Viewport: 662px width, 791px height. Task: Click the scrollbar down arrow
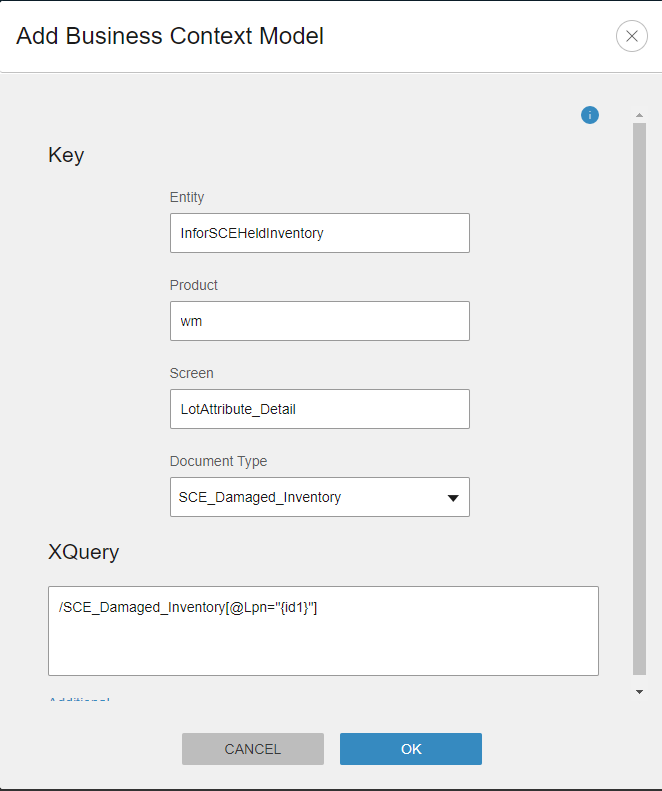pyautogui.click(x=640, y=691)
